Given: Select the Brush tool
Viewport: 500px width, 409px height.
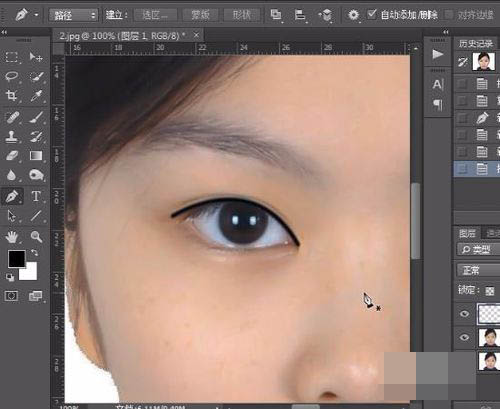Looking at the screenshot, I should pyautogui.click(x=36, y=117).
